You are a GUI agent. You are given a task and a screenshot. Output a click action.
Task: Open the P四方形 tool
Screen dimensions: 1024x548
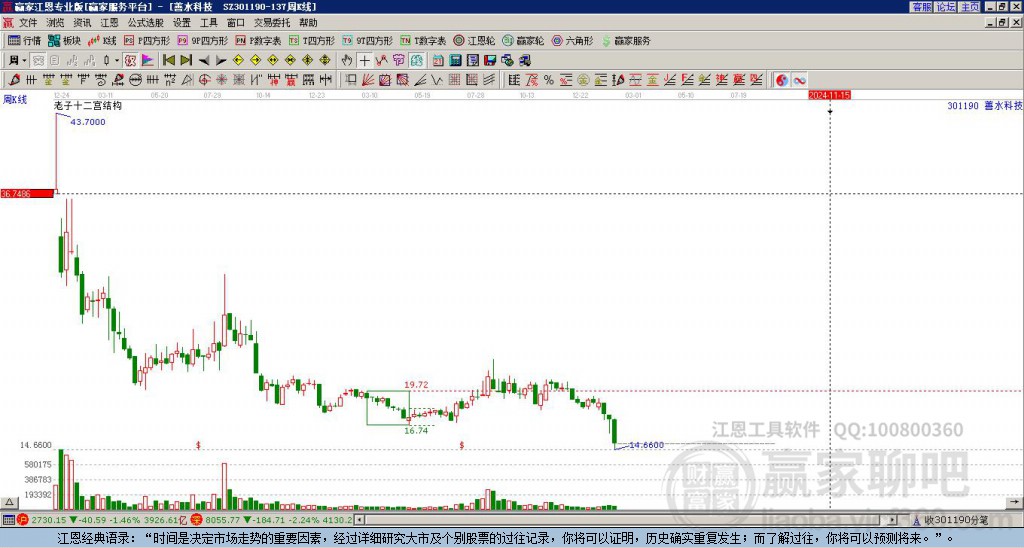point(147,40)
